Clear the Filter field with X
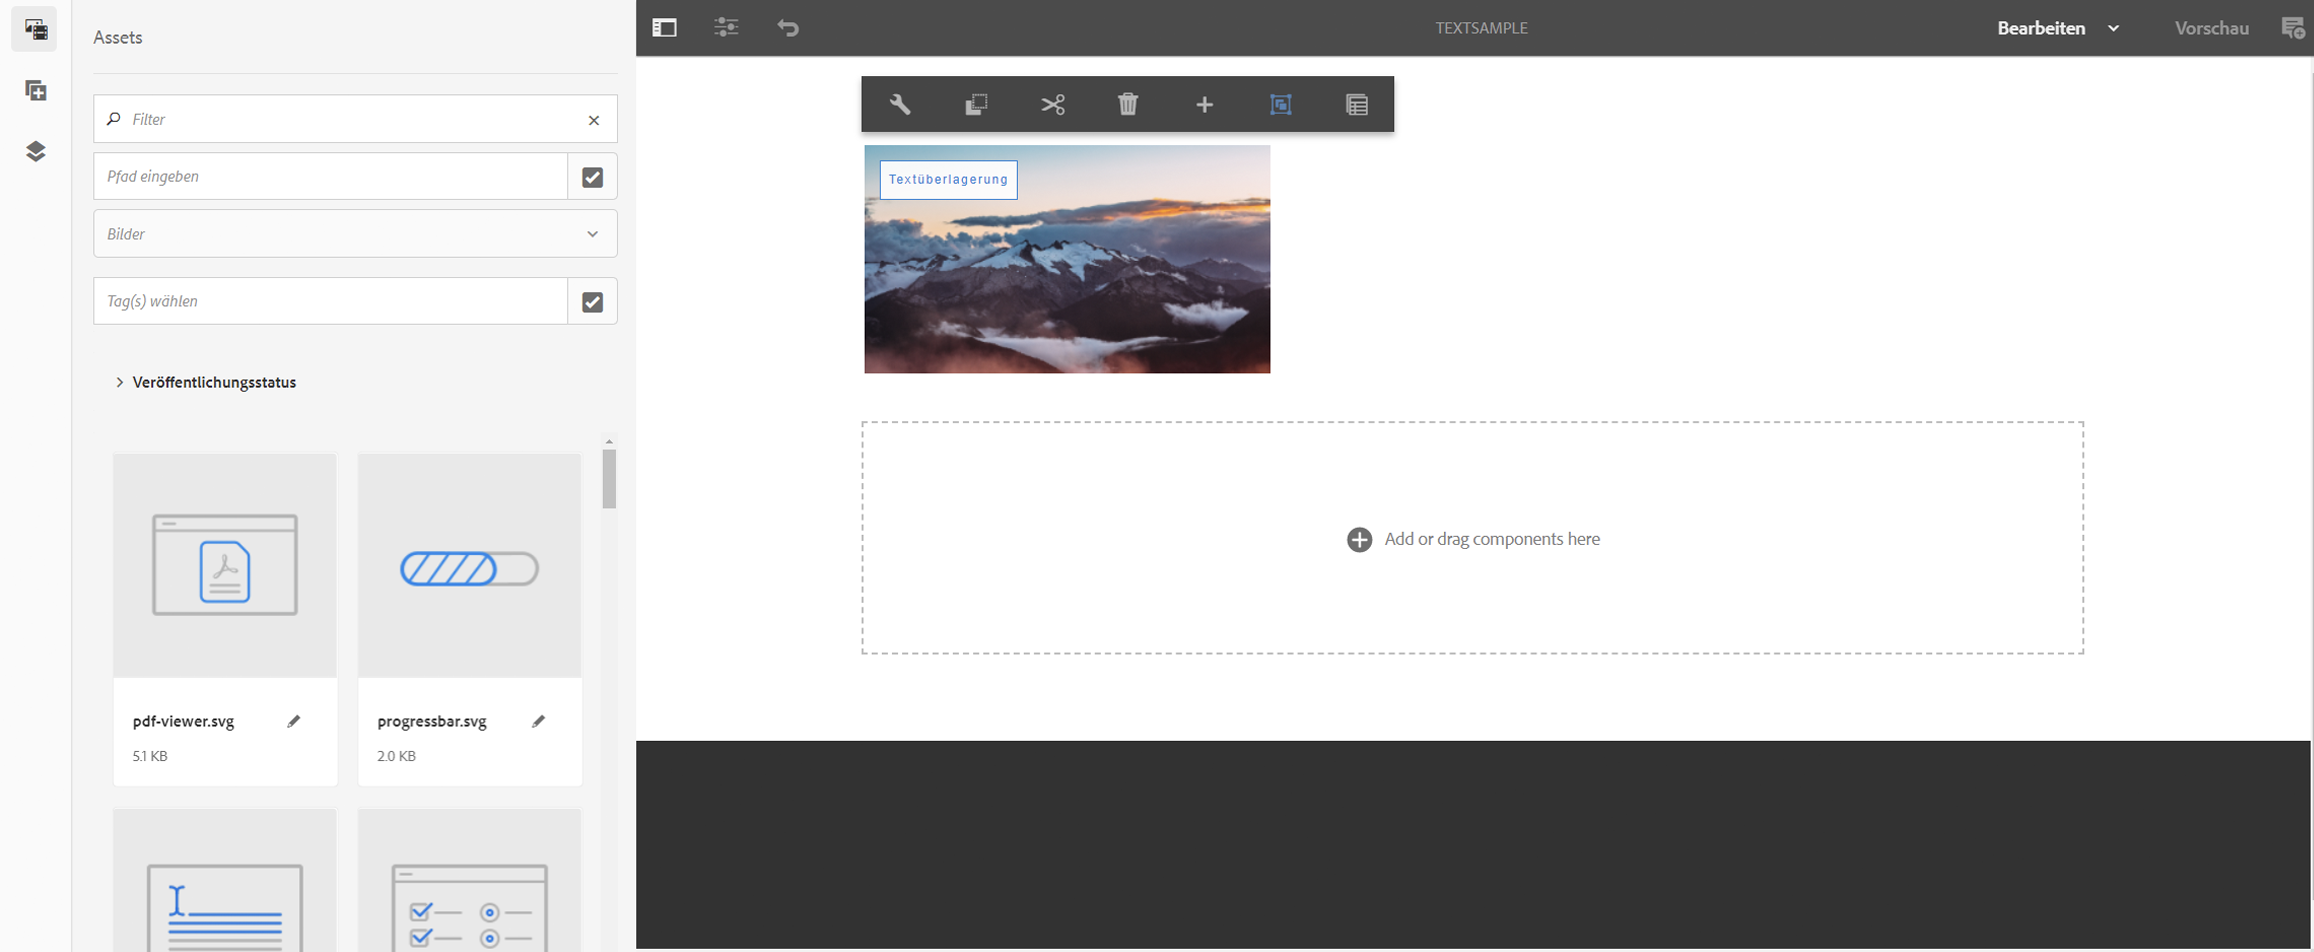Screen dimensions: 2314x952 pos(594,120)
